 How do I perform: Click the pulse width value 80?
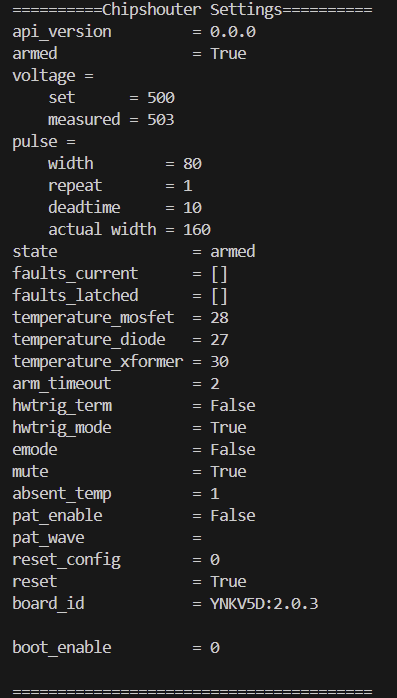point(192,163)
